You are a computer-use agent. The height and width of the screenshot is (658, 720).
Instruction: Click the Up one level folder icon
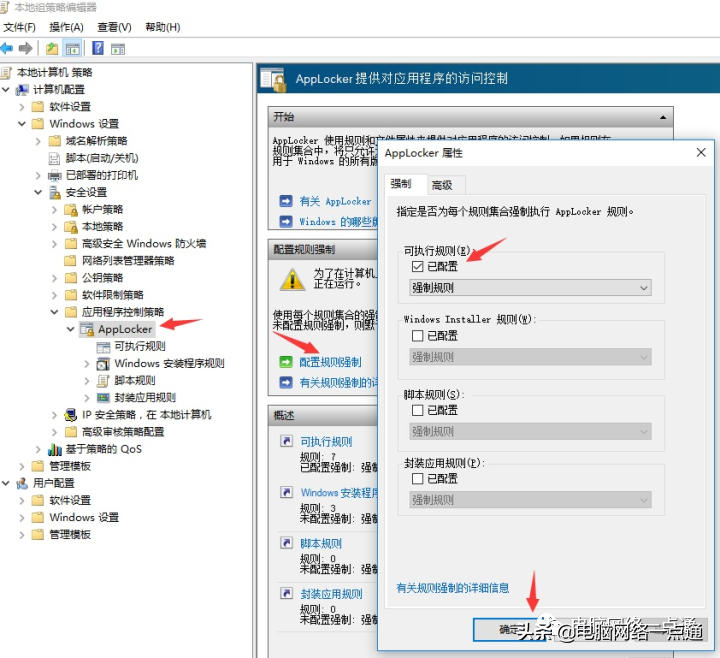[52, 48]
